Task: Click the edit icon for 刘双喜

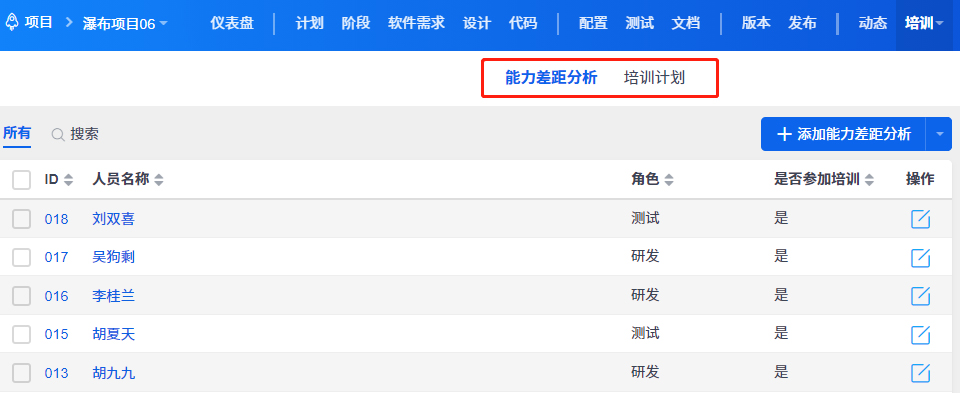Action: 920,219
